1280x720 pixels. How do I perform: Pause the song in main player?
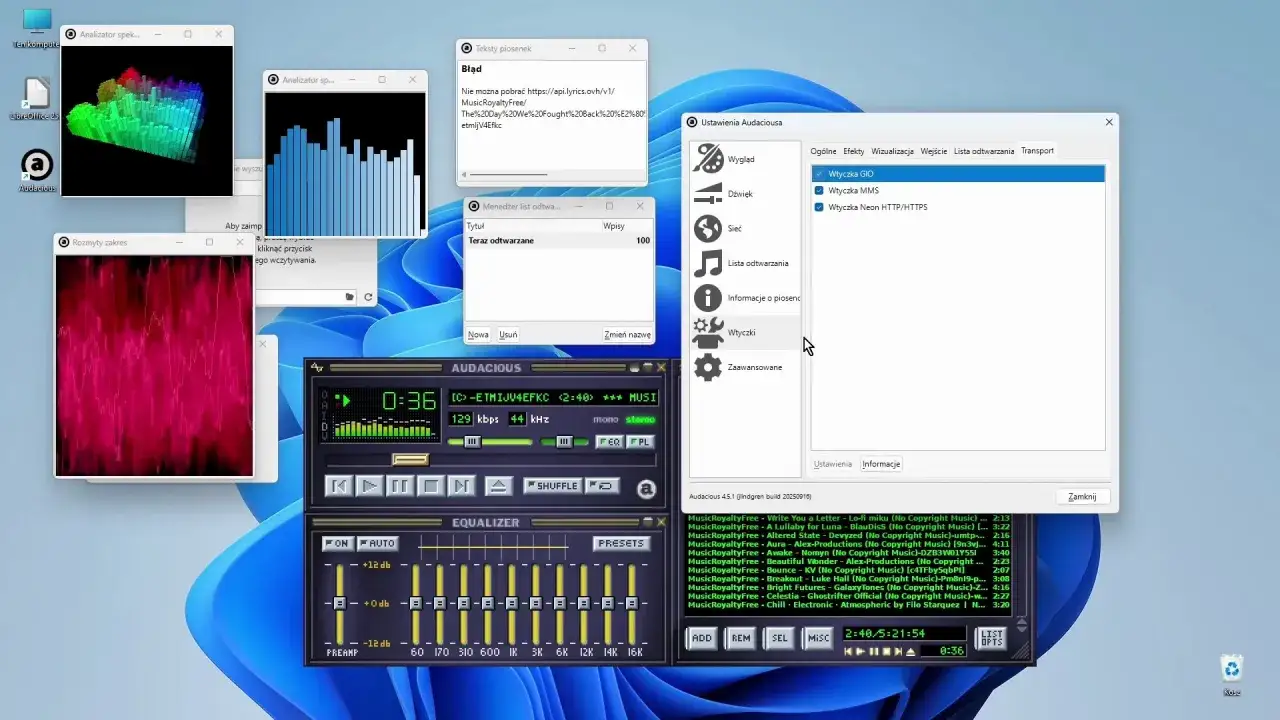coord(400,486)
